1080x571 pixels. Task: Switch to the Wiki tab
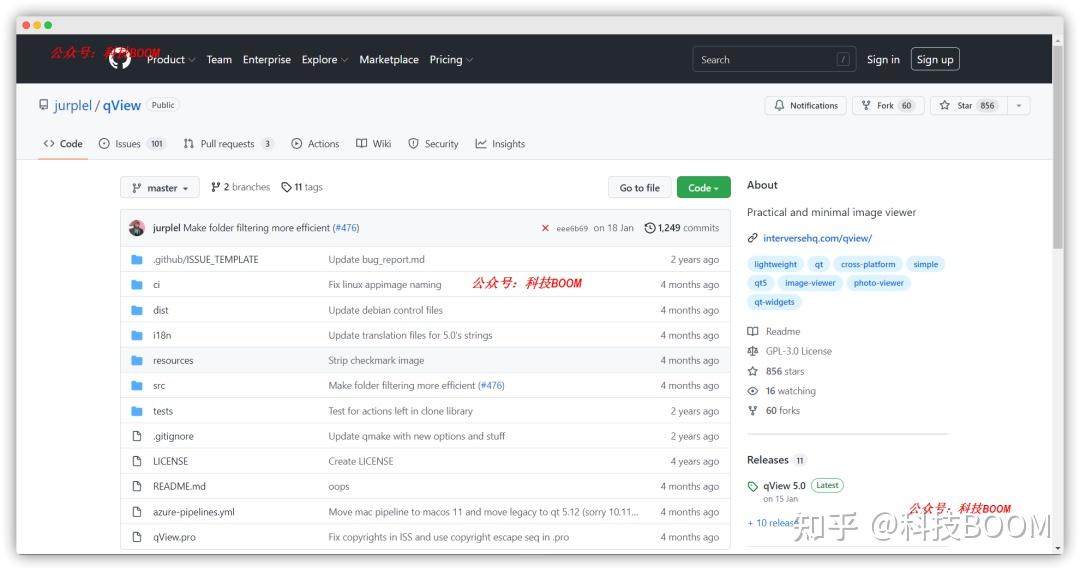(373, 143)
